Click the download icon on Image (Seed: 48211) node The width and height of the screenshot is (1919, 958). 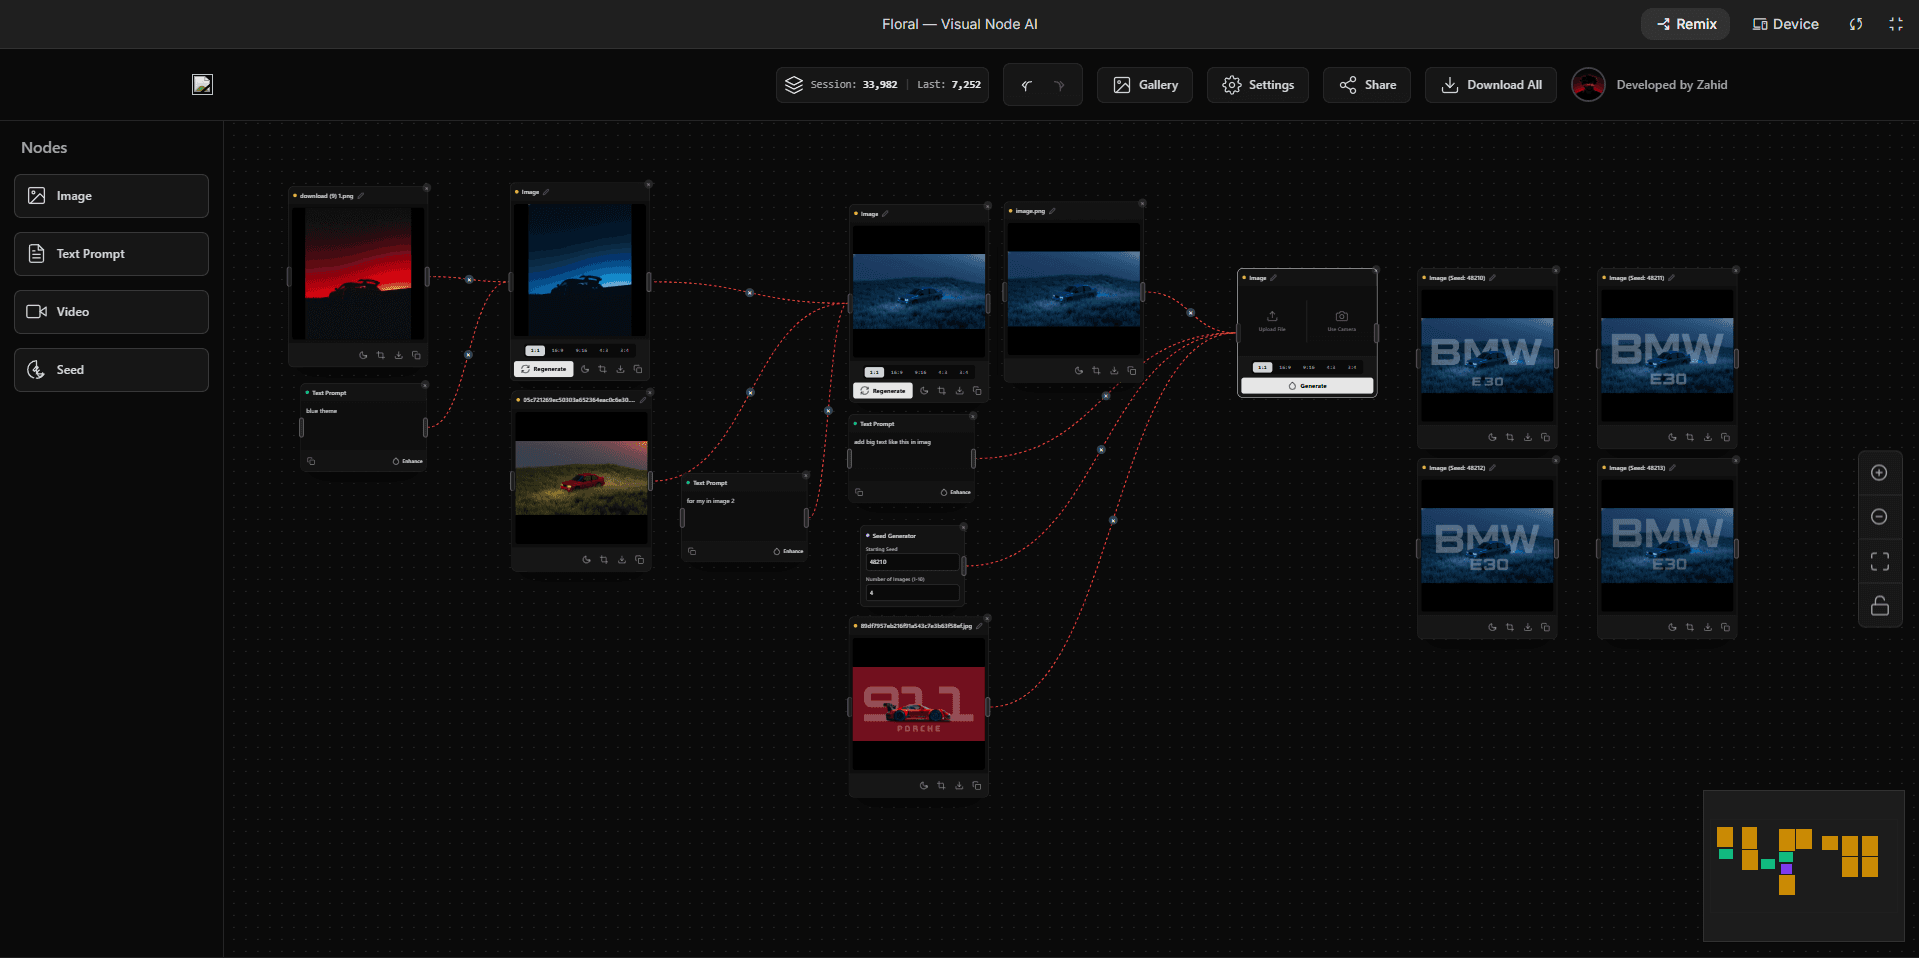(1708, 437)
